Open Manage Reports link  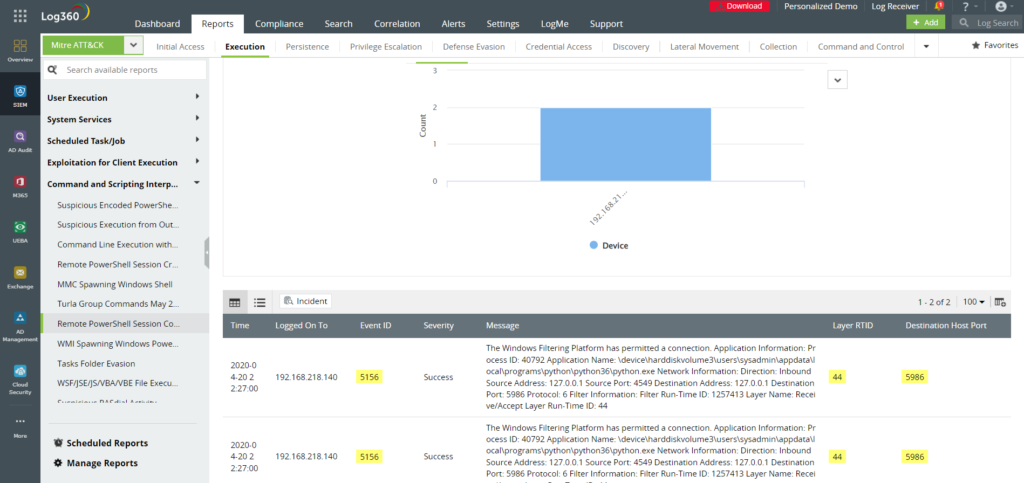[101, 463]
